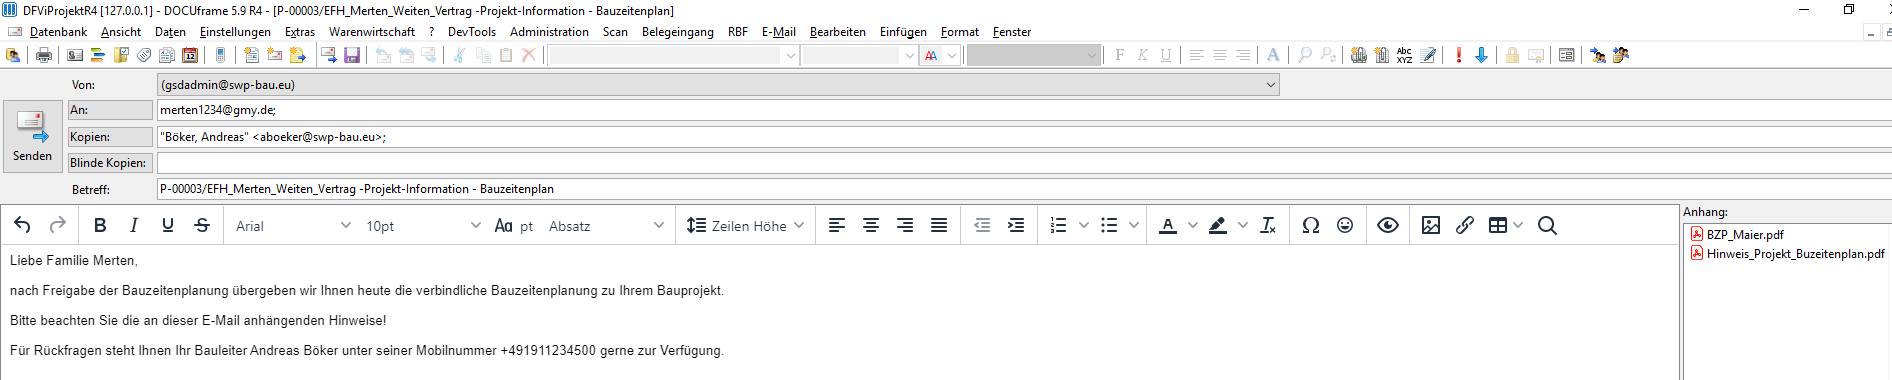Viewport: 1892px width, 380px height.
Task: Open the Belegeingang menu
Action: (678, 32)
